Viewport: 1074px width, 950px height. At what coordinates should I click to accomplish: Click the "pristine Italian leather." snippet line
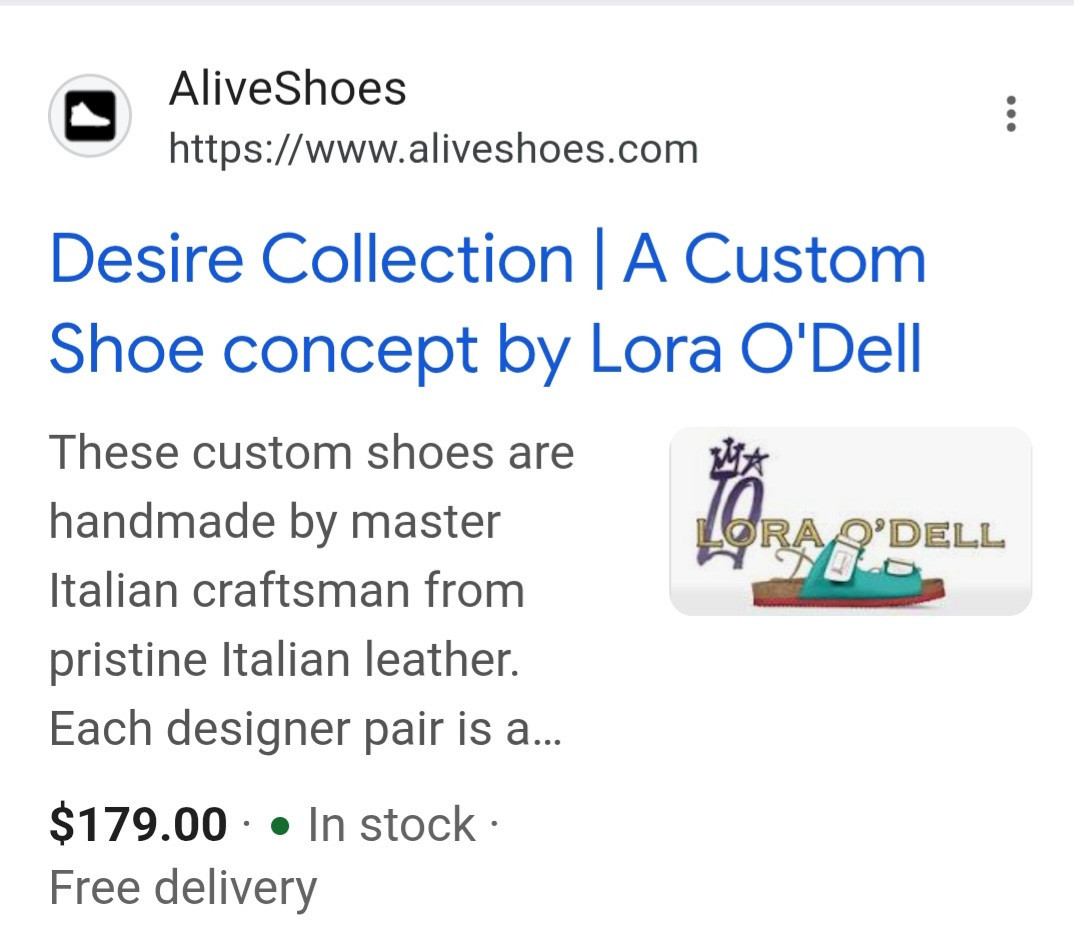point(284,660)
